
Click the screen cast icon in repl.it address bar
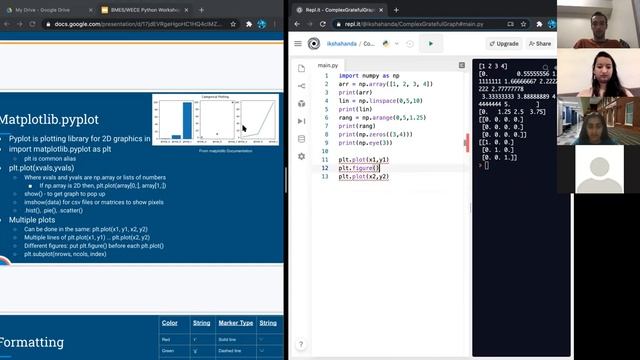510,24
